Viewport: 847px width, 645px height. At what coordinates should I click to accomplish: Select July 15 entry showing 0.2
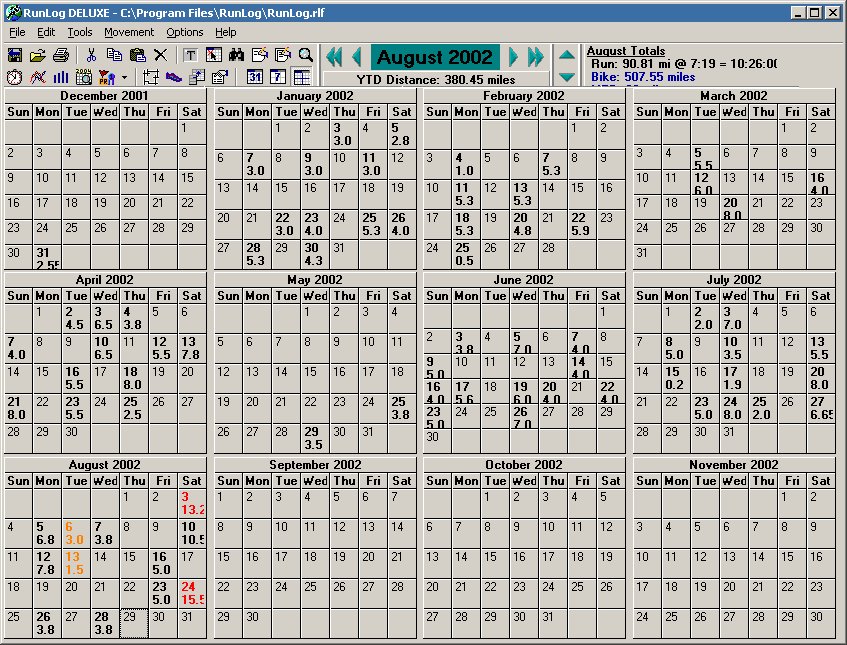(x=676, y=378)
